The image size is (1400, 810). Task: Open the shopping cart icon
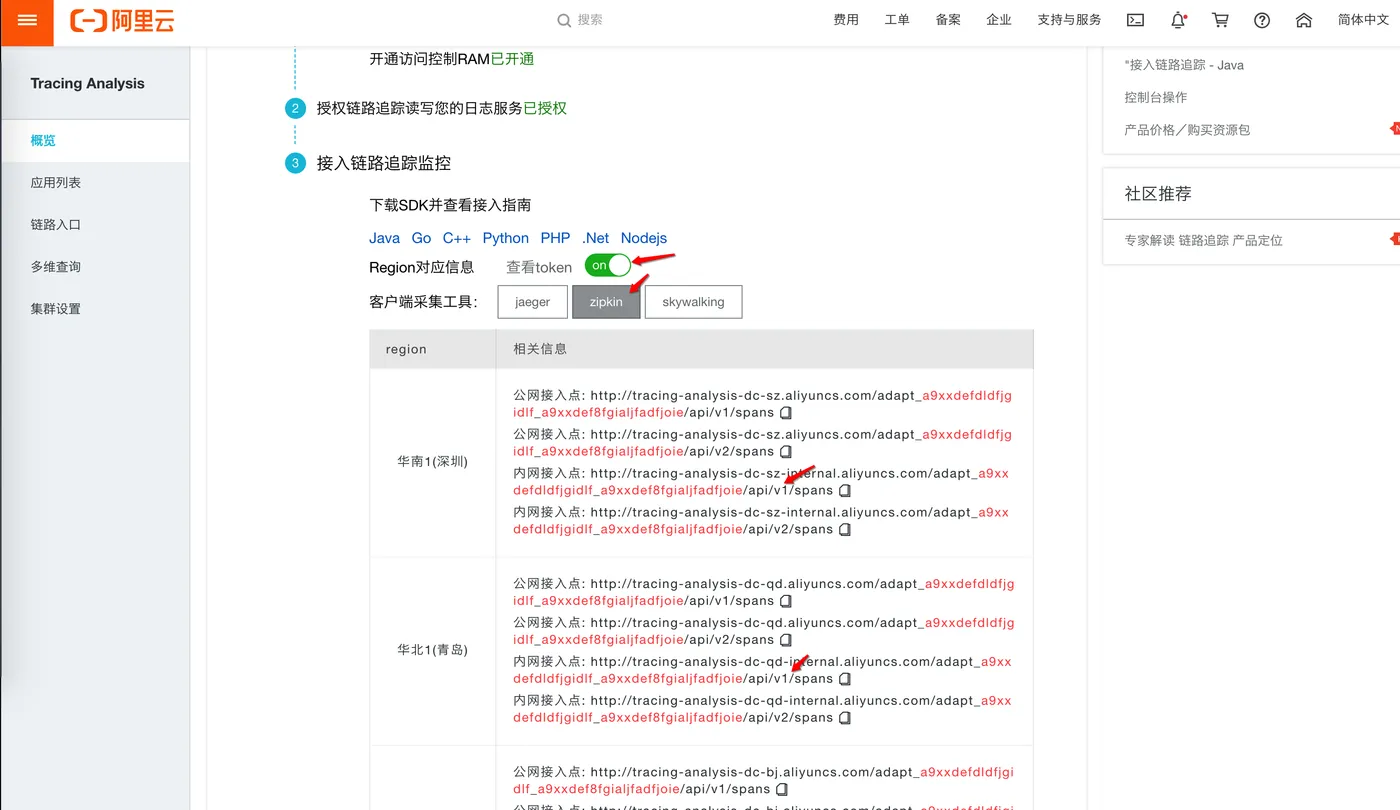click(x=1220, y=20)
